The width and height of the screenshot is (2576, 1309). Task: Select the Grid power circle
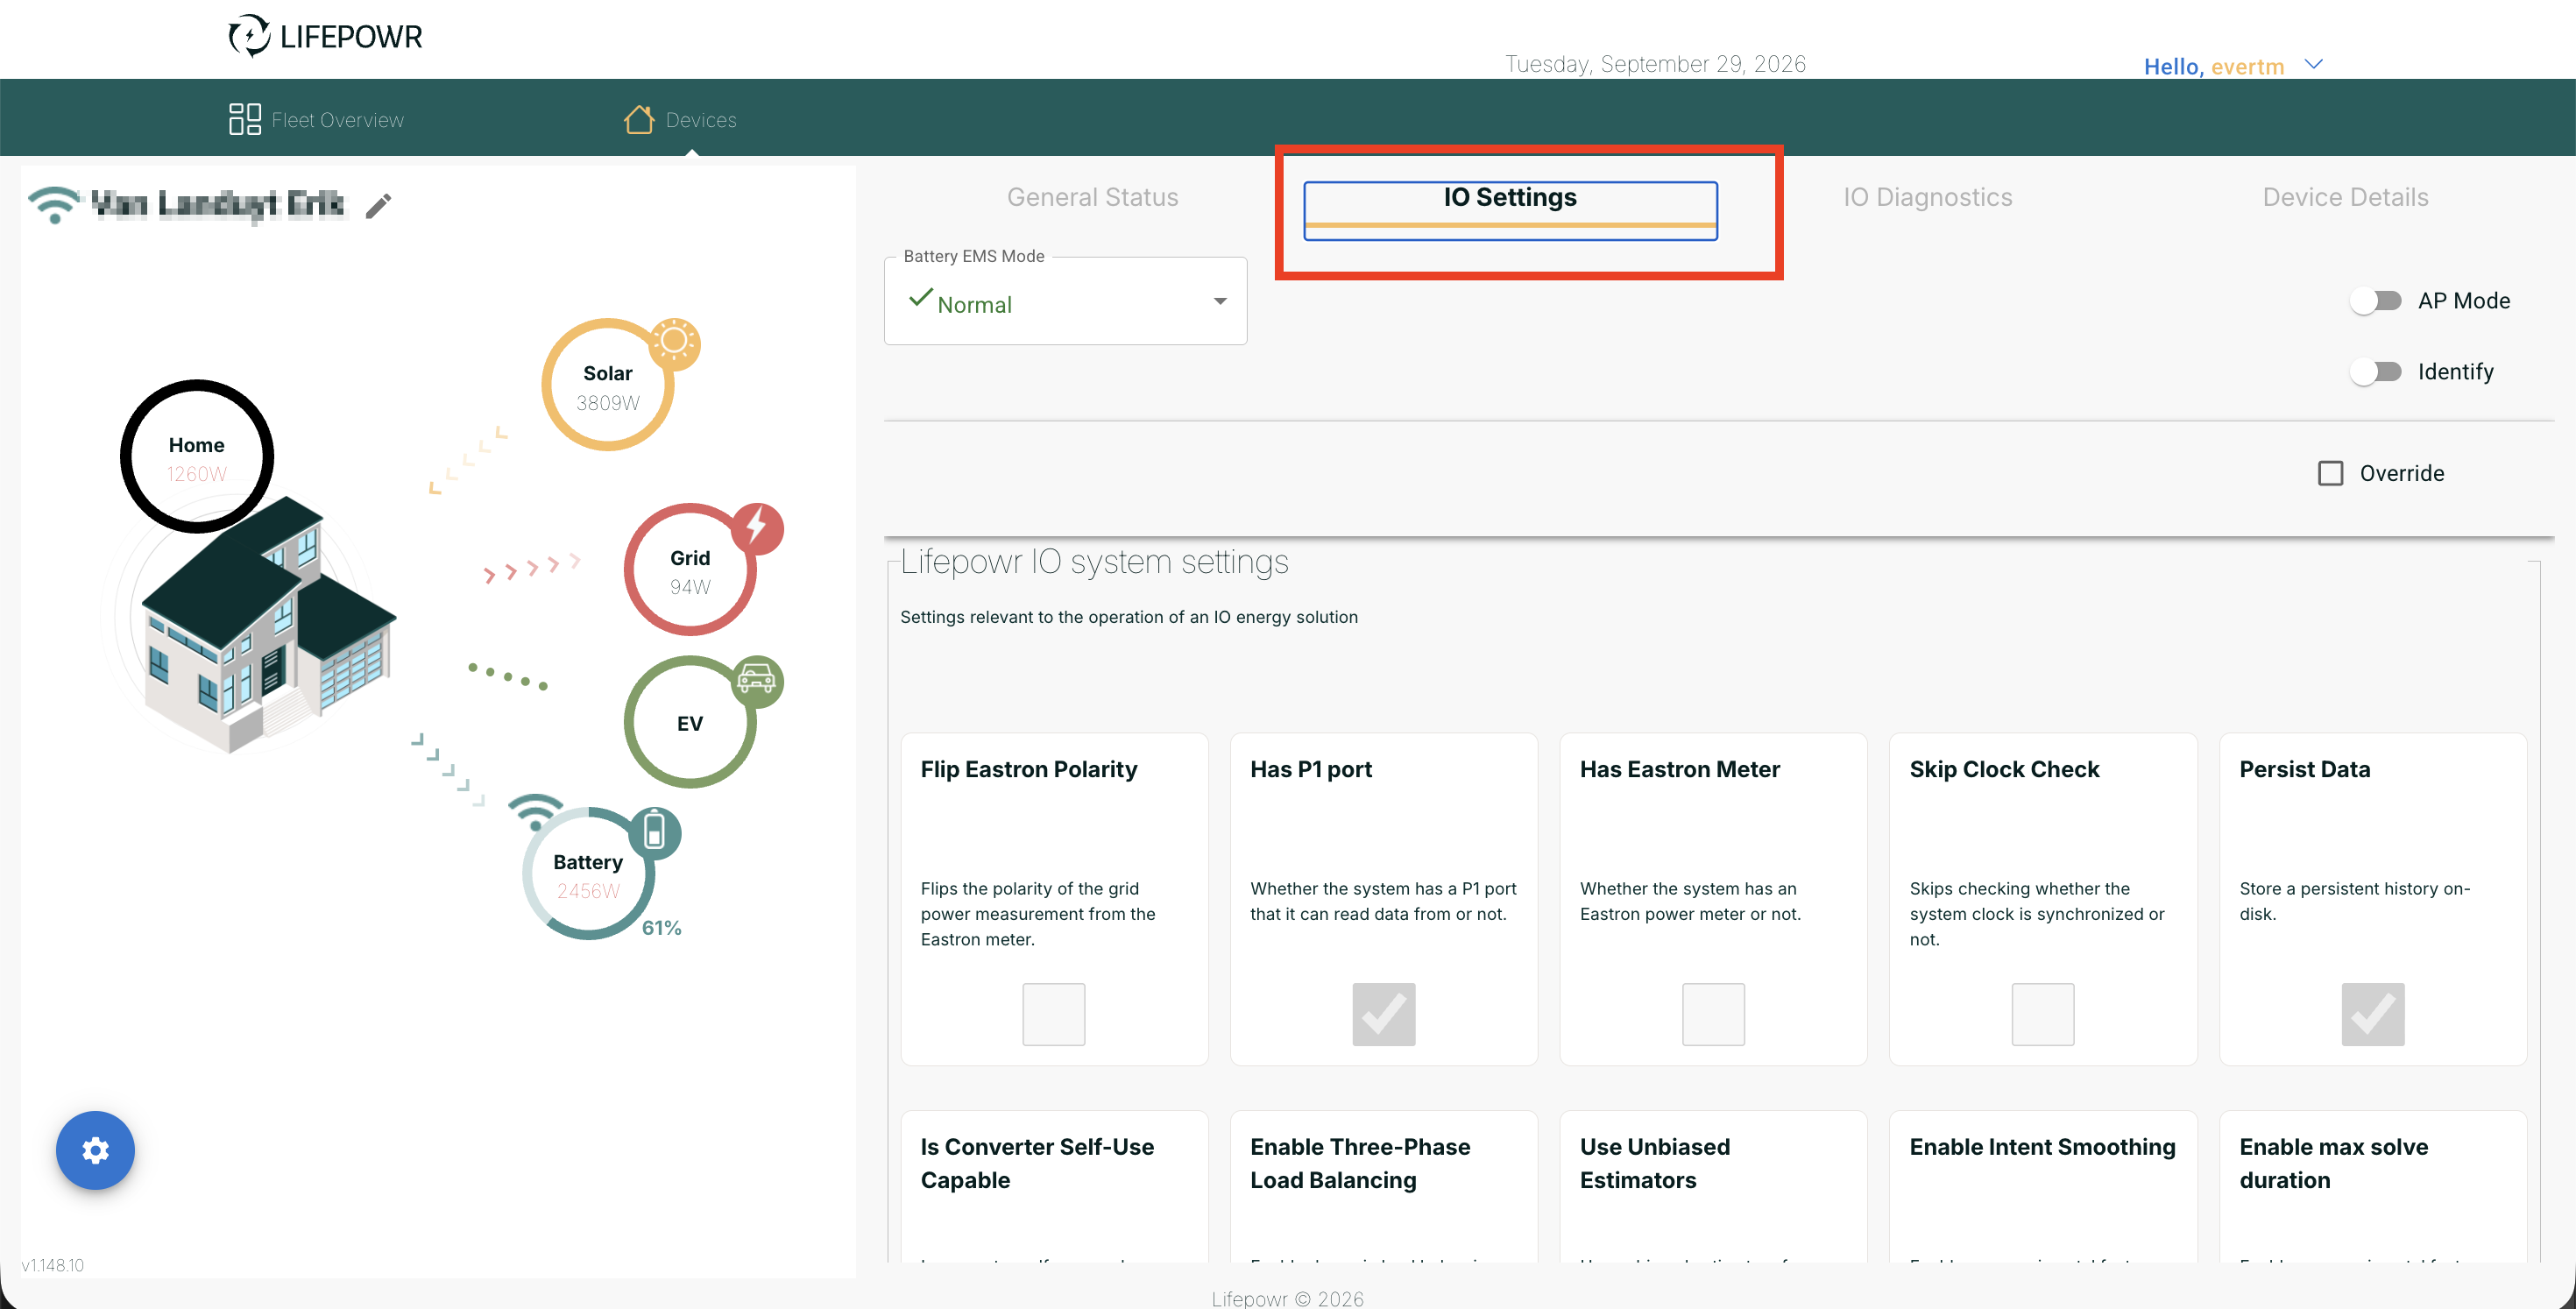point(690,570)
